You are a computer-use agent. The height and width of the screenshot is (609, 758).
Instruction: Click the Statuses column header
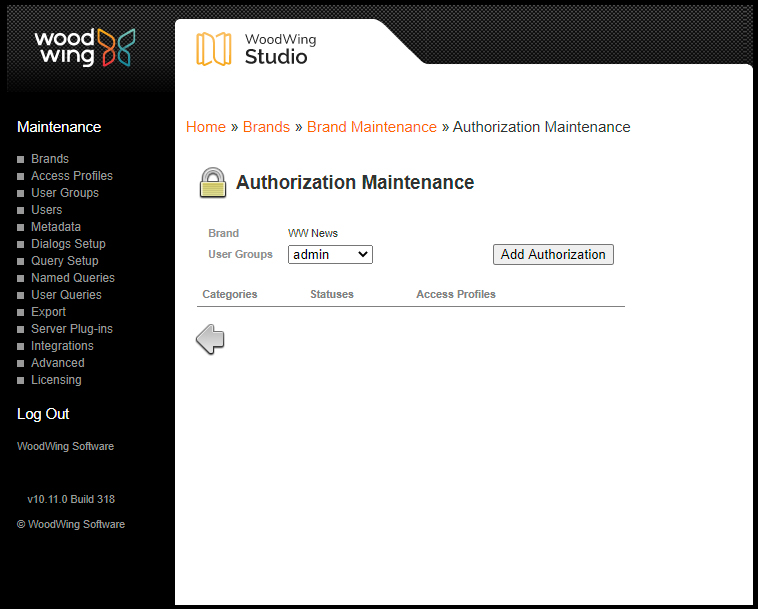click(332, 294)
